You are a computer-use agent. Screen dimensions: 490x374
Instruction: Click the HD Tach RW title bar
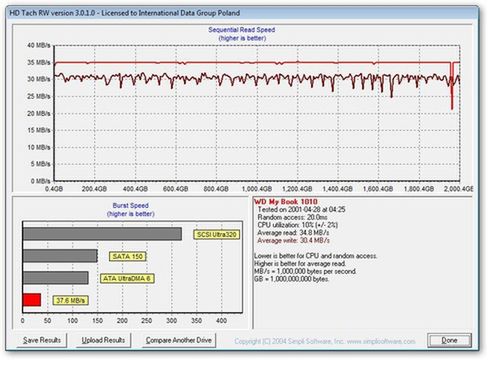(242, 13)
